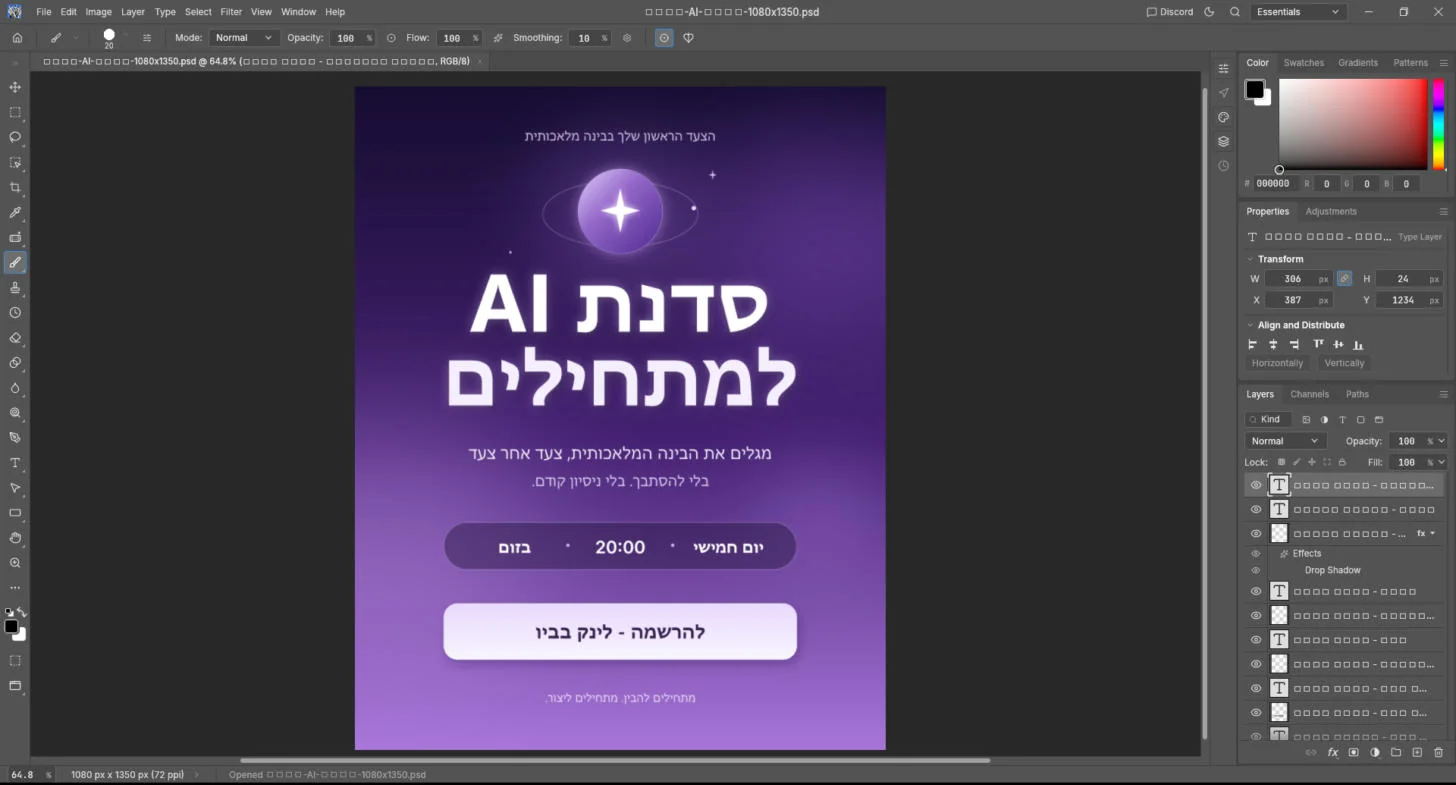Hide the layer with the fx badge
The width and height of the screenshot is (1456, 785).
[x=1256, y=534]
